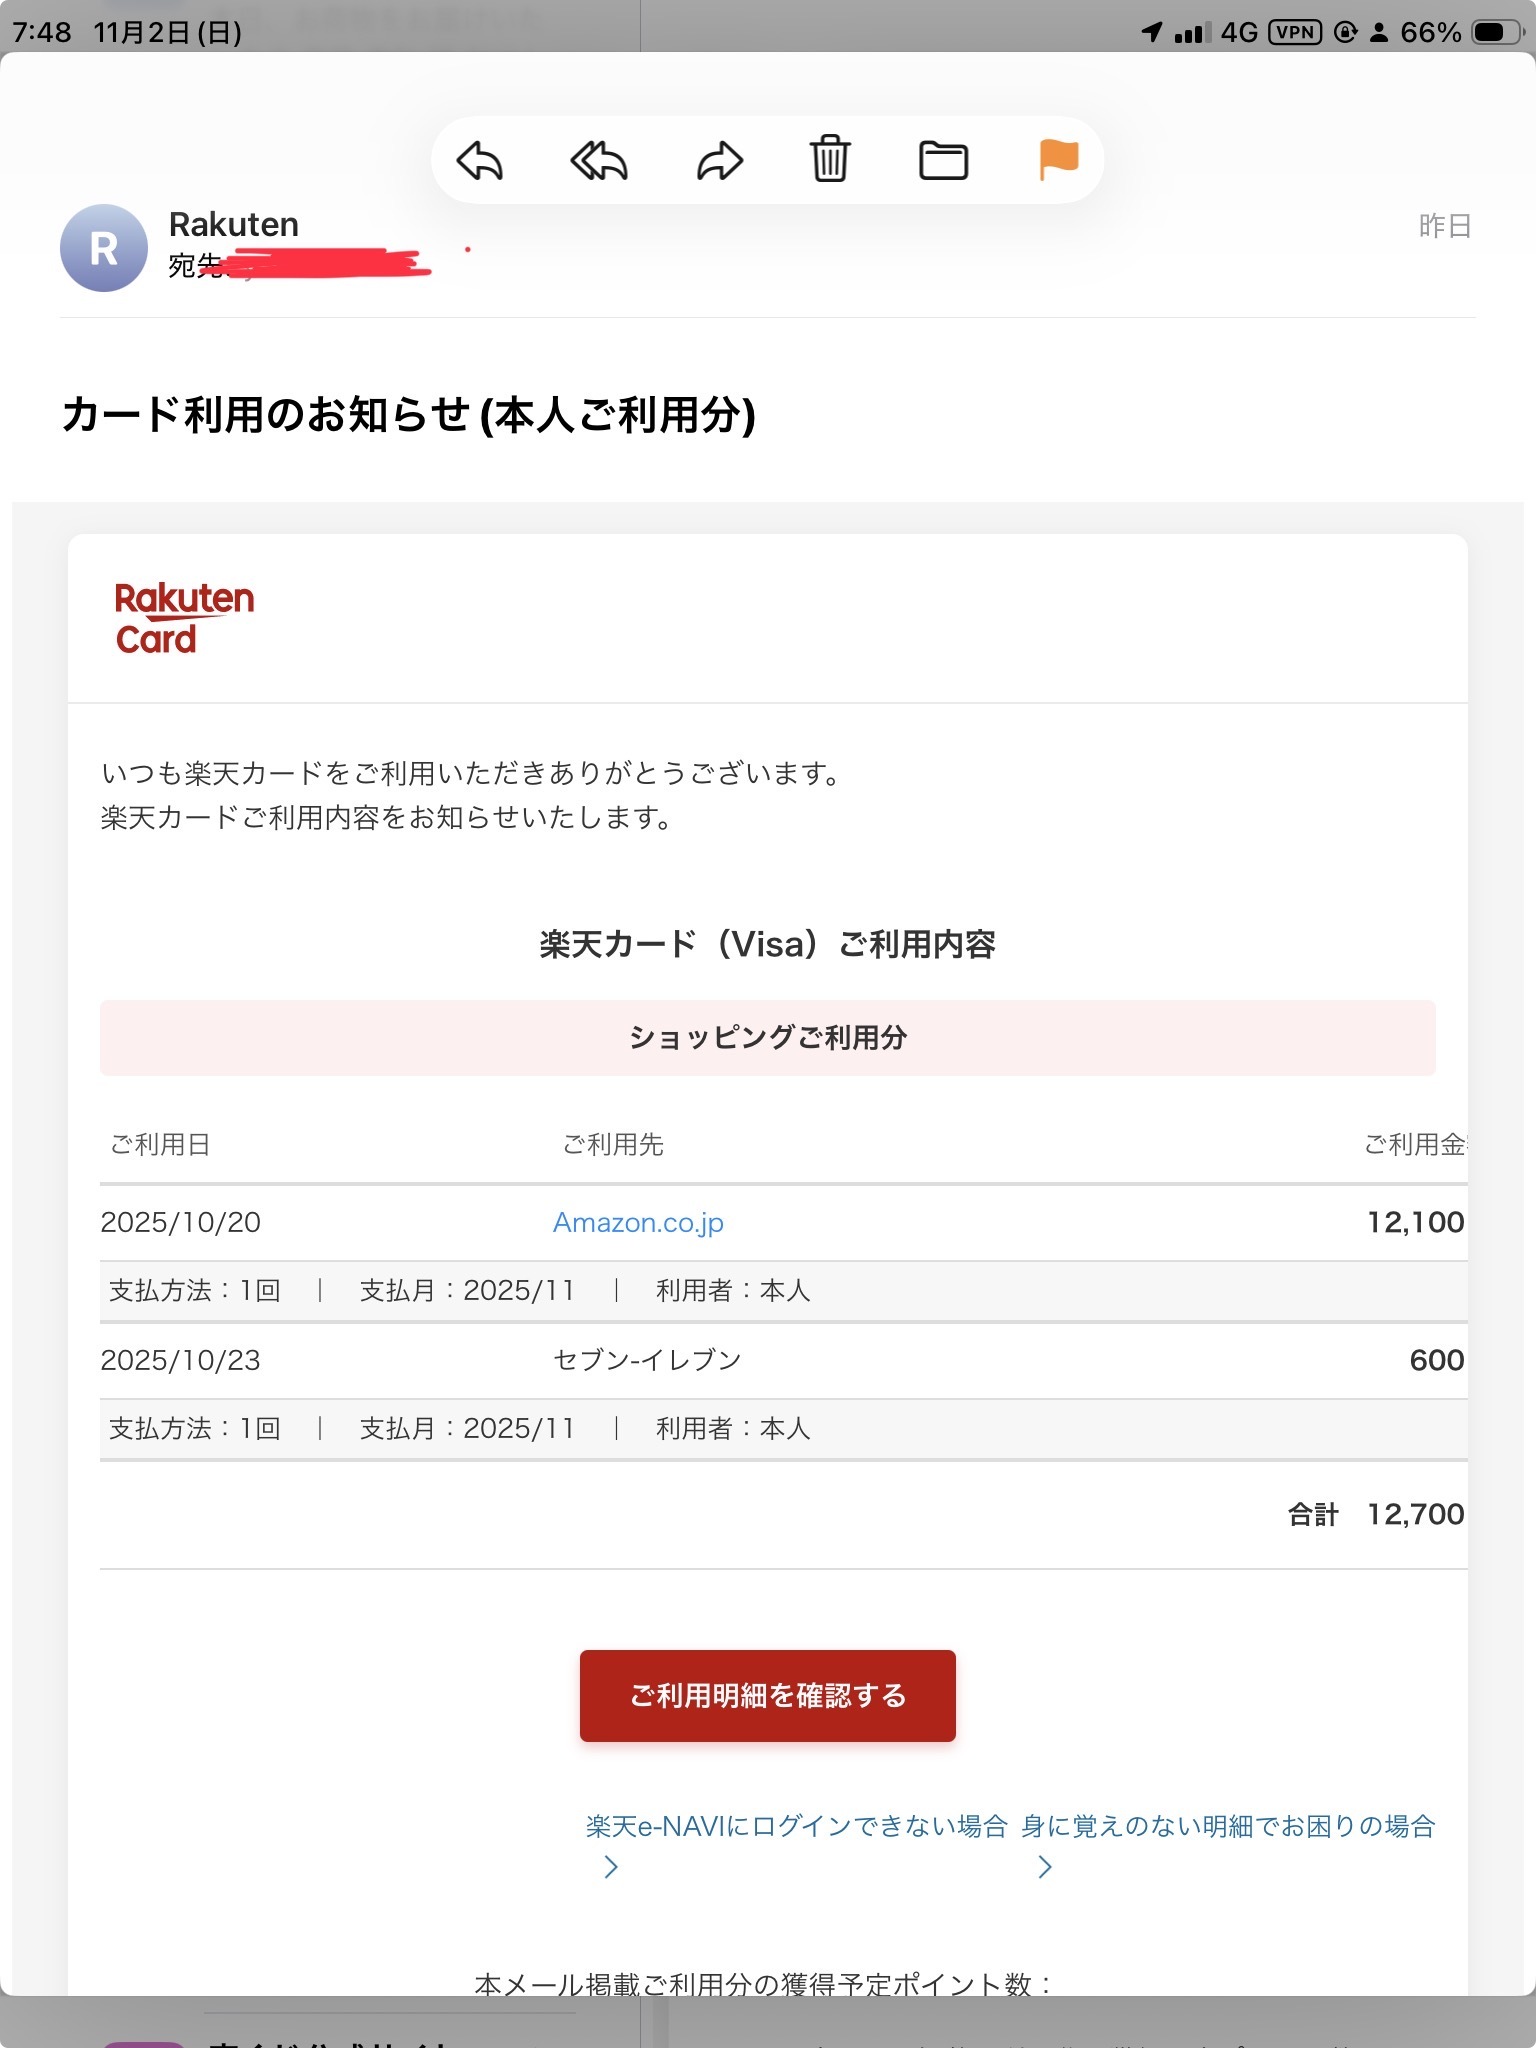The width and height of the screenshot is (1536, 2048).
Task: Tap chevron under unrecognized charges link
Action: click(x=1045, y=1867)
